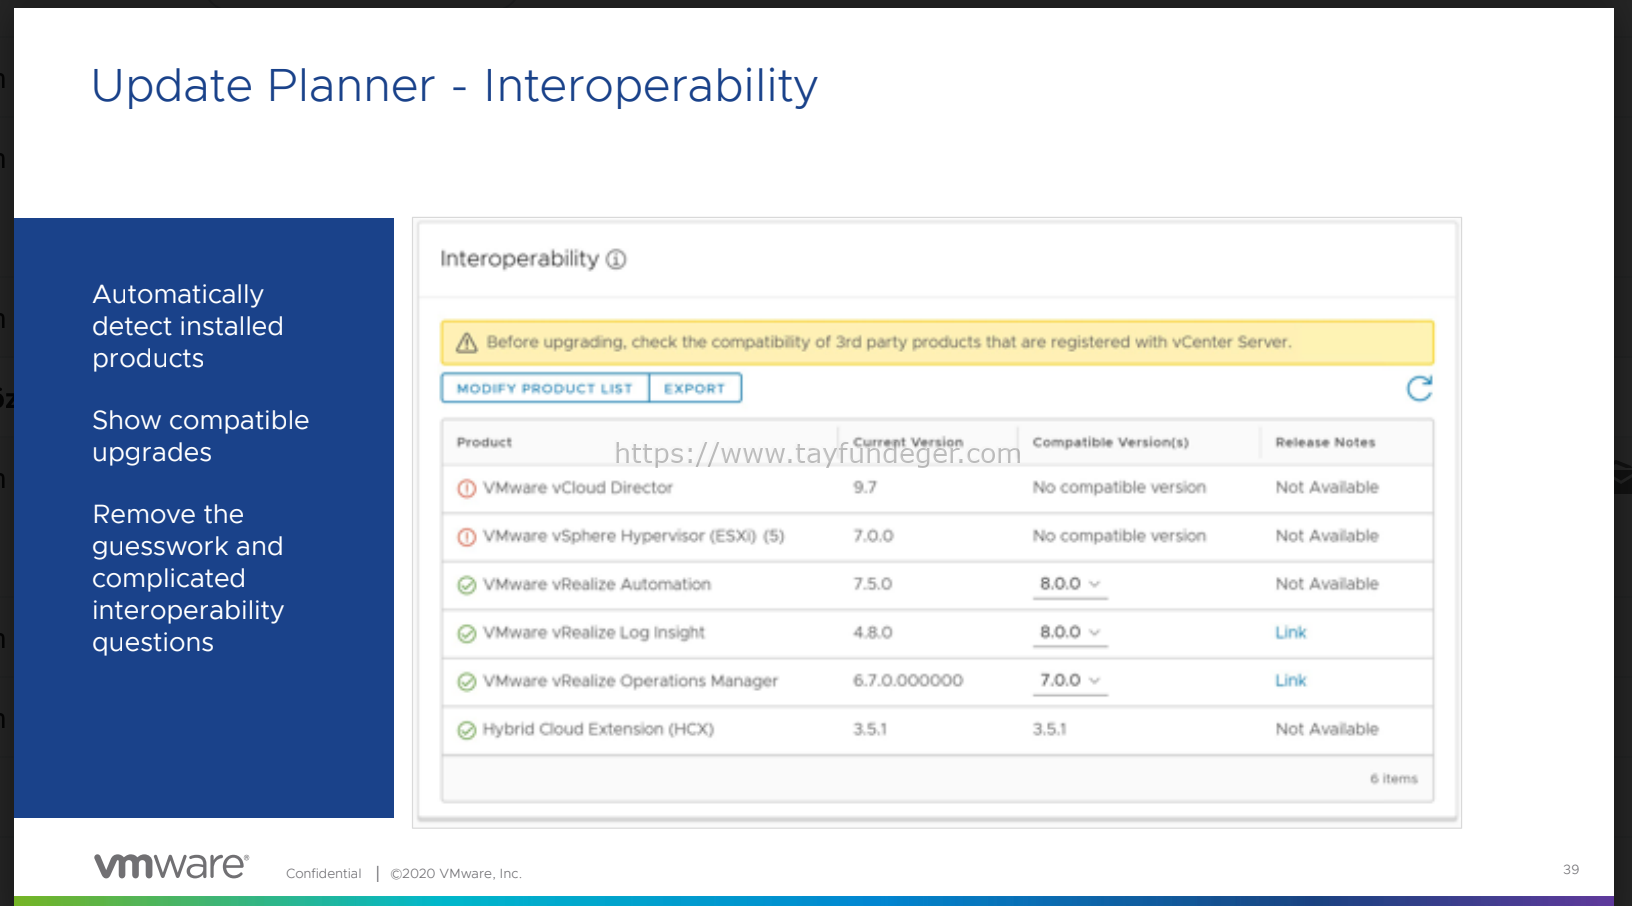Click the green check beside vRealize Operations Manager
1632x906 pixels.
466,682
